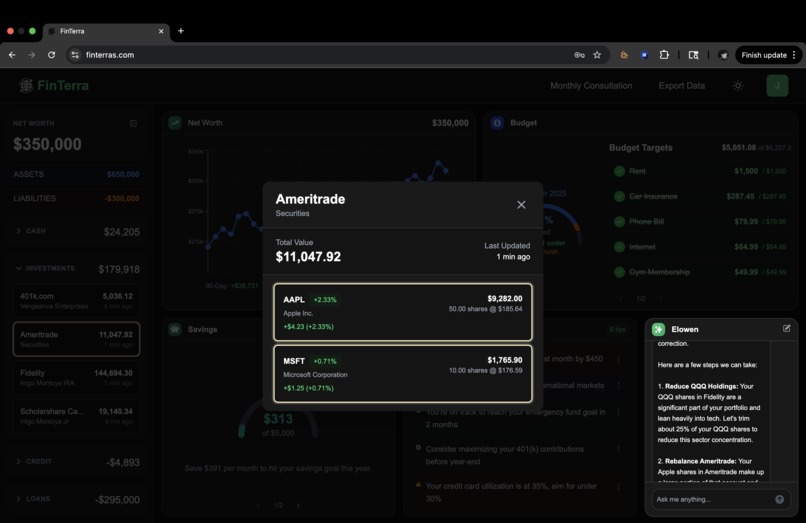Close the FinTerra browser tab

(x=161, y=31)
